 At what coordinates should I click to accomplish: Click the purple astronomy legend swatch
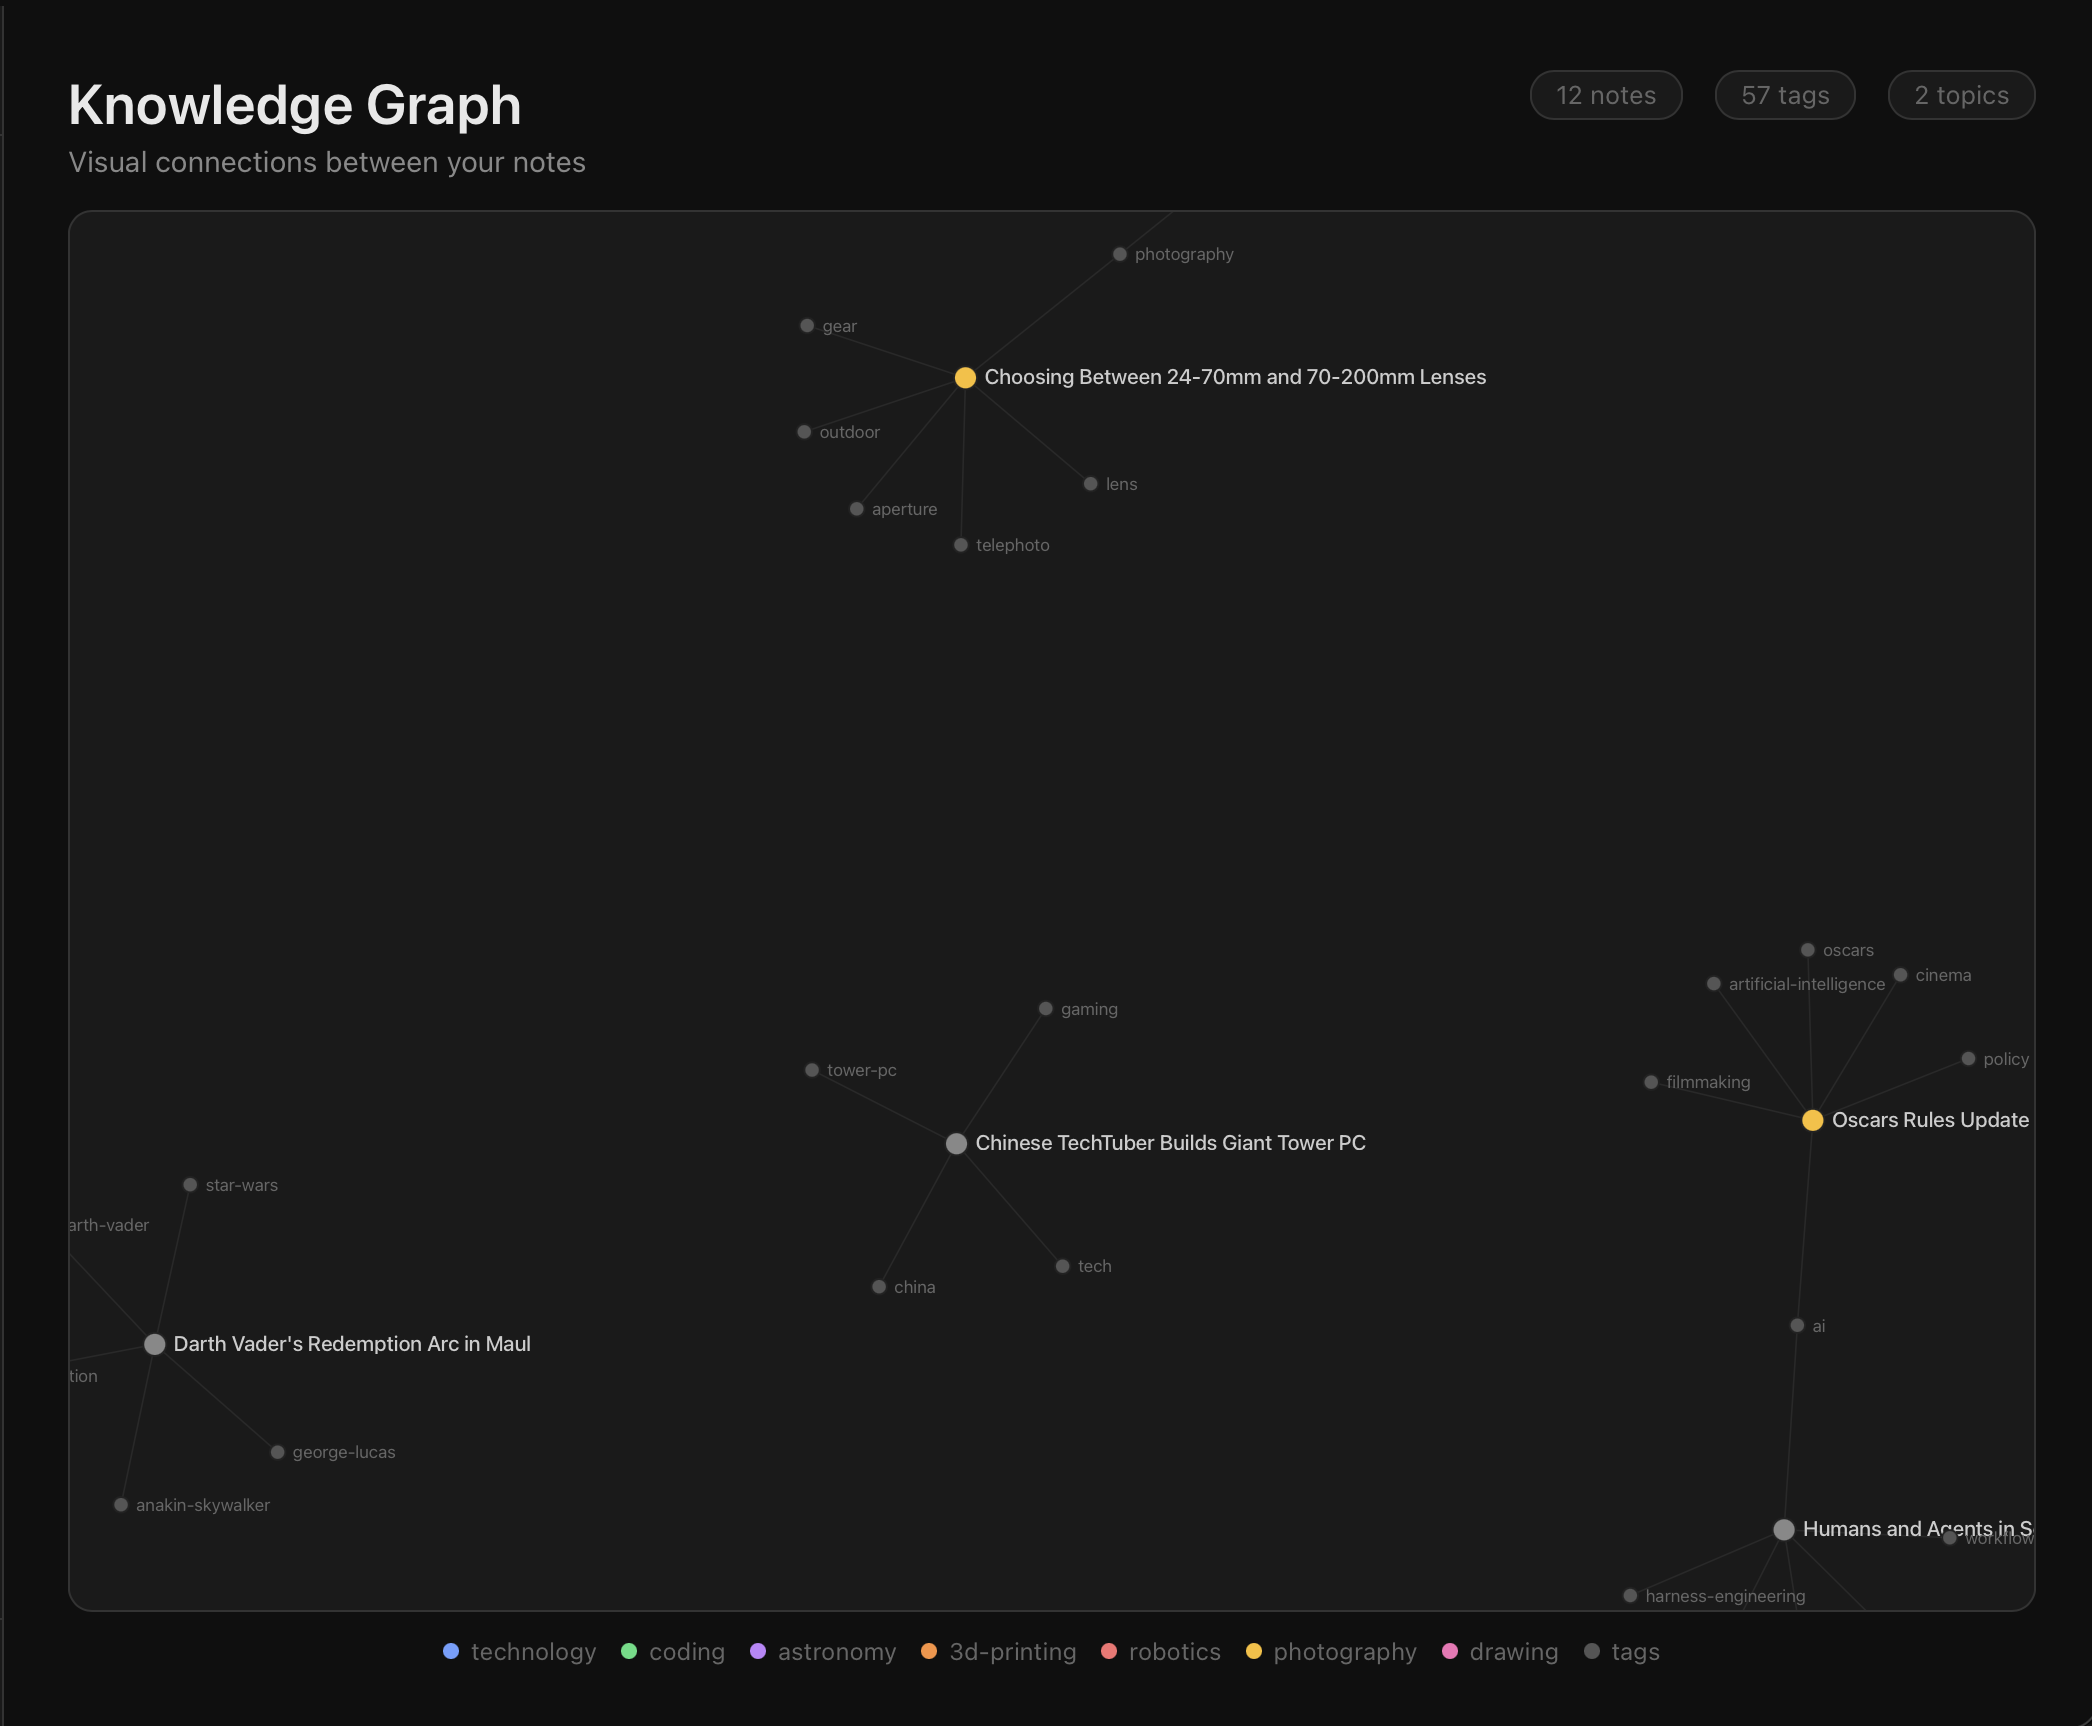[x=758, y=1652]
